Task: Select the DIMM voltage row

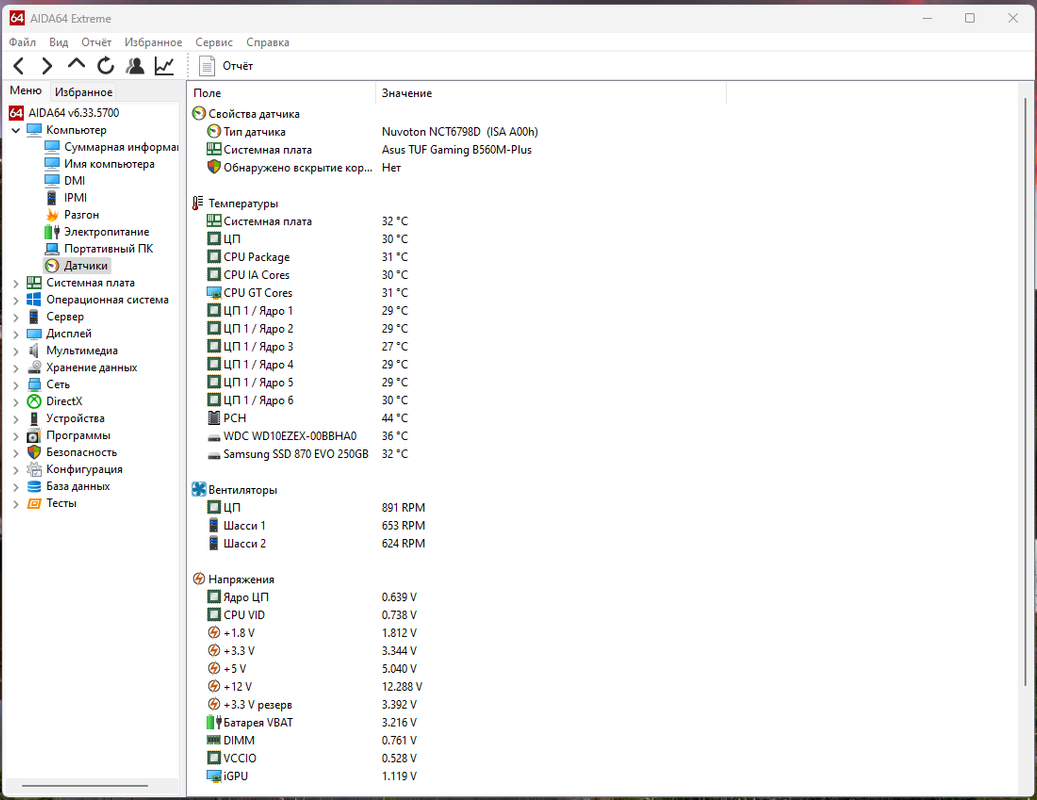Action: click(x=312, y=740)
